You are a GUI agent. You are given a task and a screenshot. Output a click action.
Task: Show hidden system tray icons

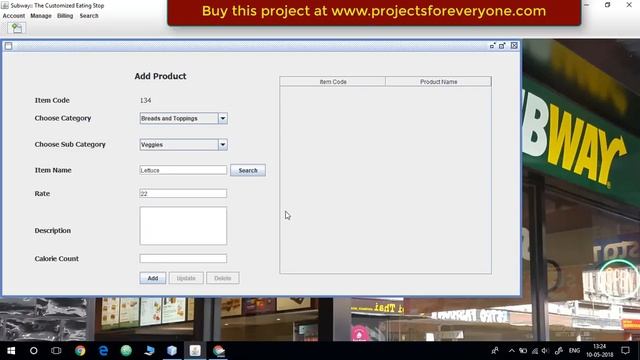[x=511, y=351]
